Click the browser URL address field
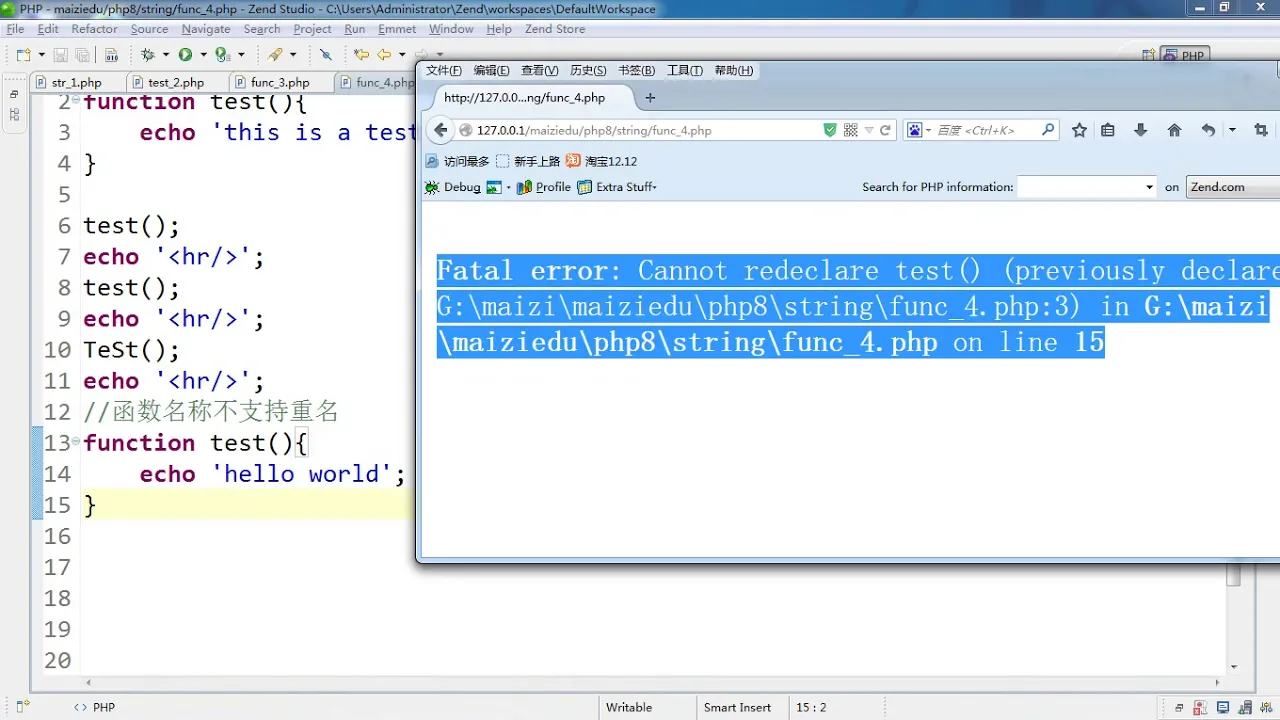 [x=640, y=130]
